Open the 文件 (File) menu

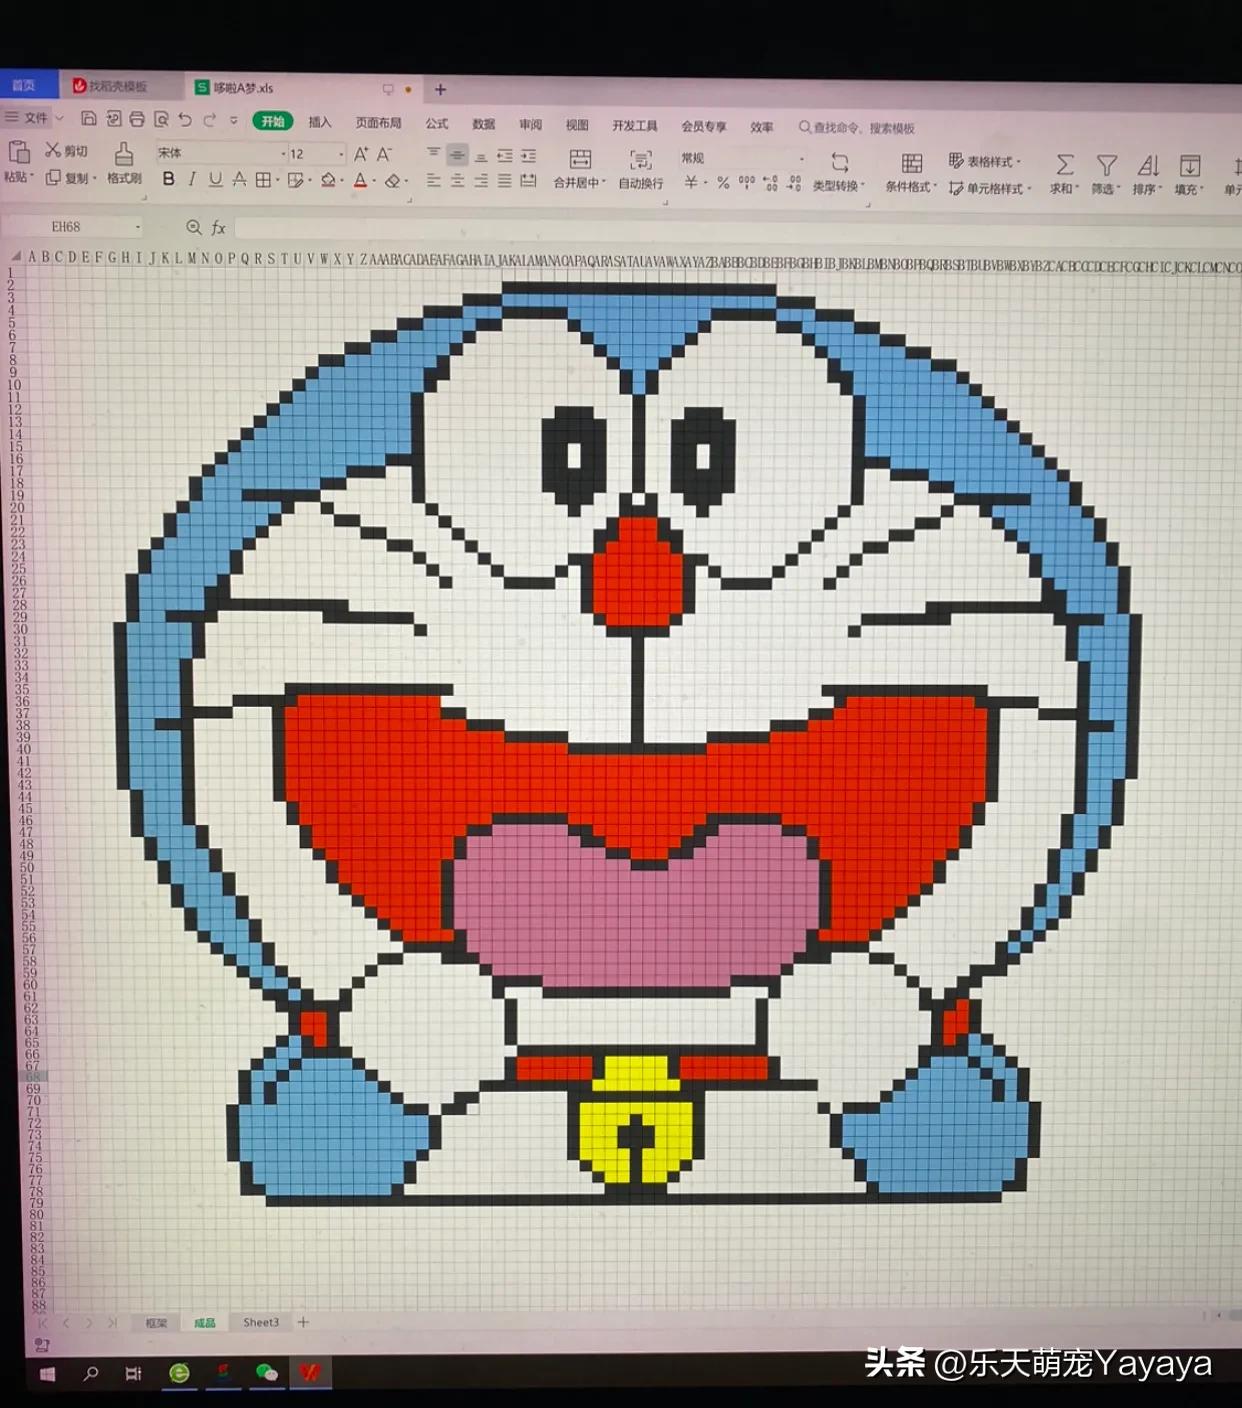28,118
